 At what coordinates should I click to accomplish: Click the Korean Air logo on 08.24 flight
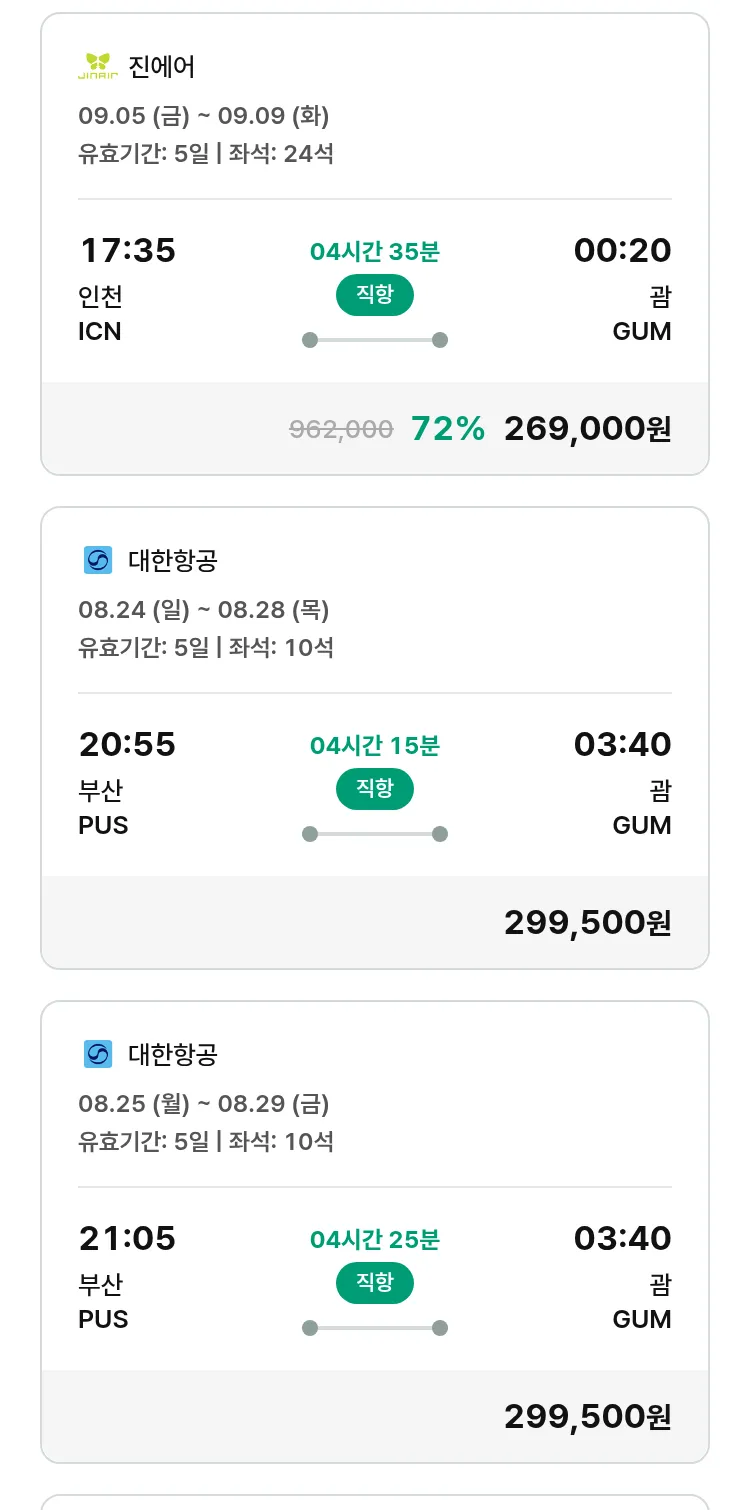coord(98,560)
